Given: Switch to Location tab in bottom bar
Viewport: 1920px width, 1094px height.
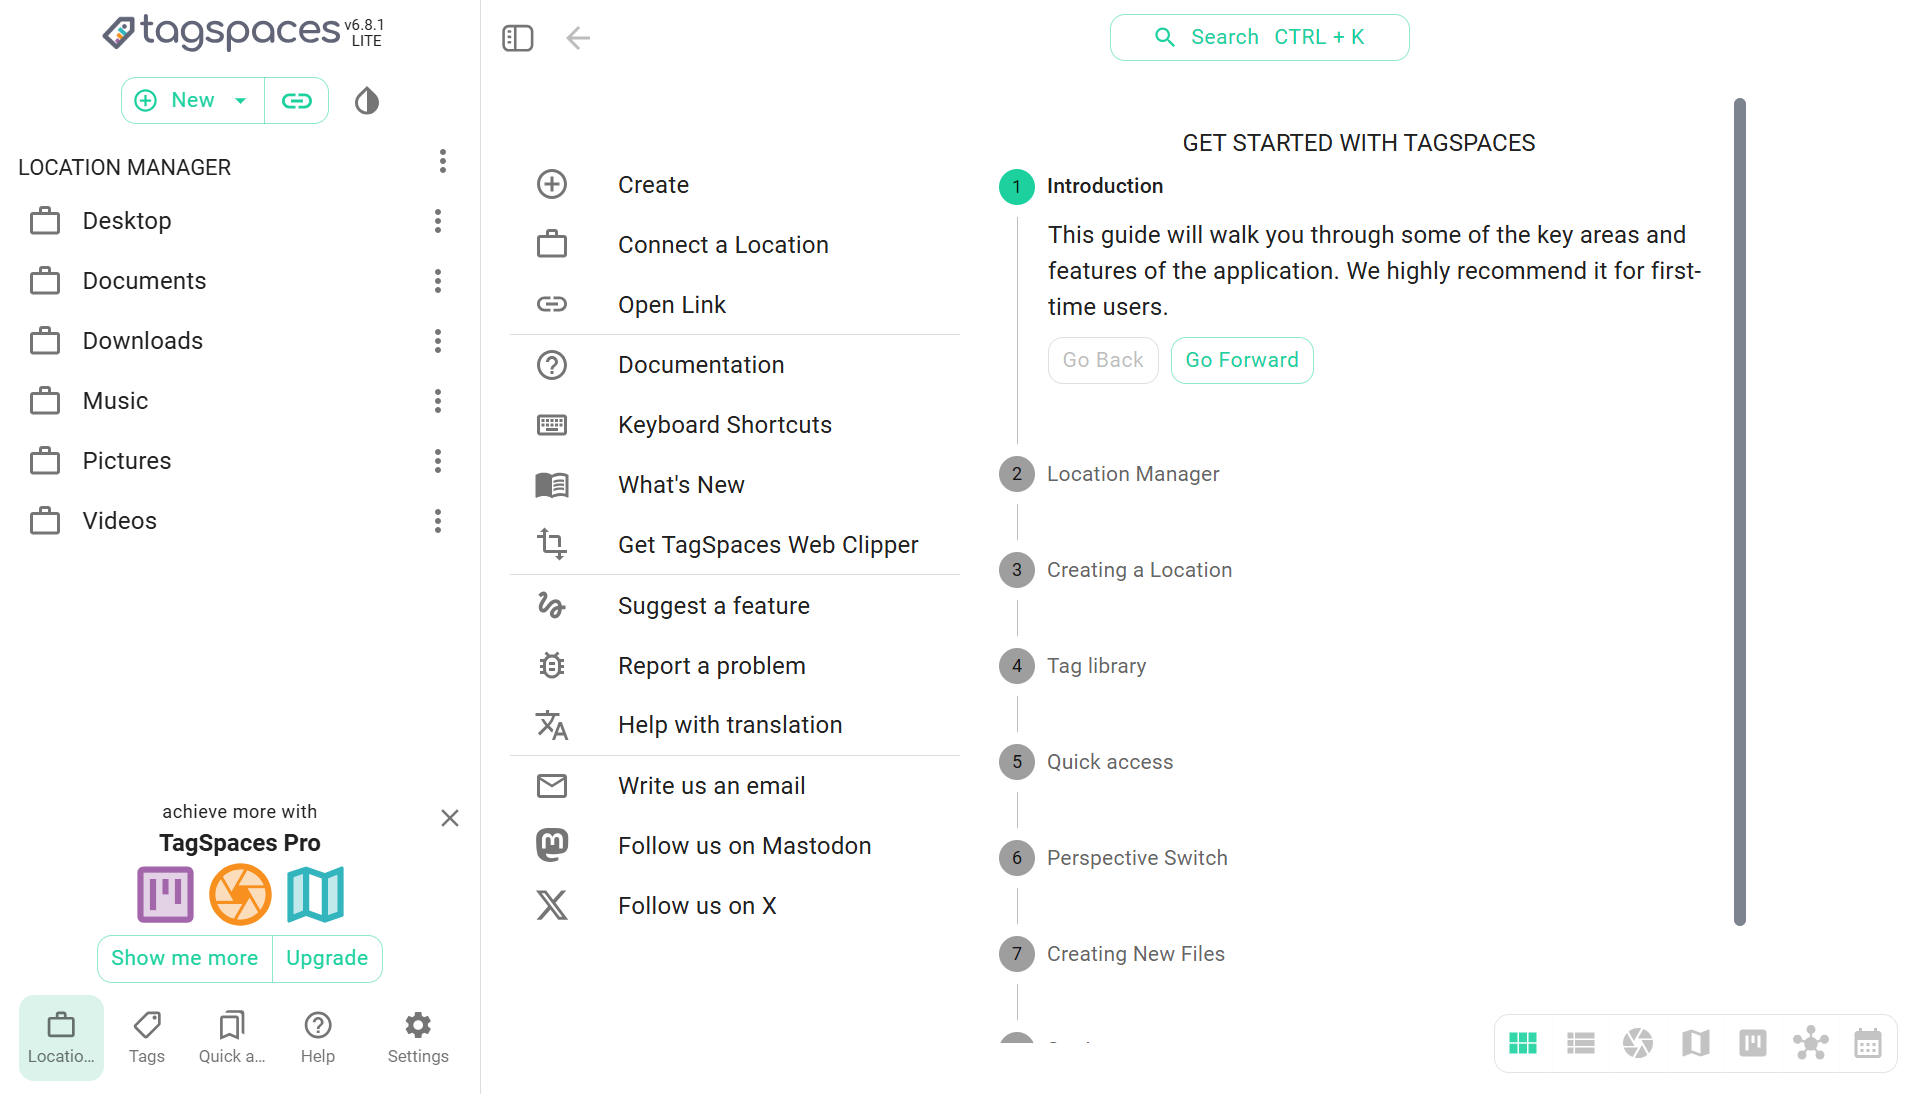Looking at the screenshot, I should (61, 1038).
